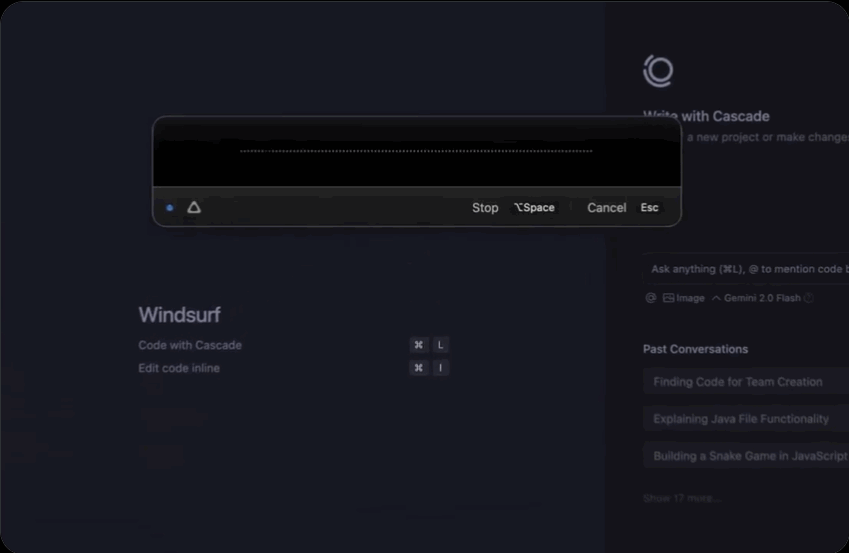The height and width of the screenshot is (553, 849).
Task: Attach an Image to the prompt
Action: (684, 298)
